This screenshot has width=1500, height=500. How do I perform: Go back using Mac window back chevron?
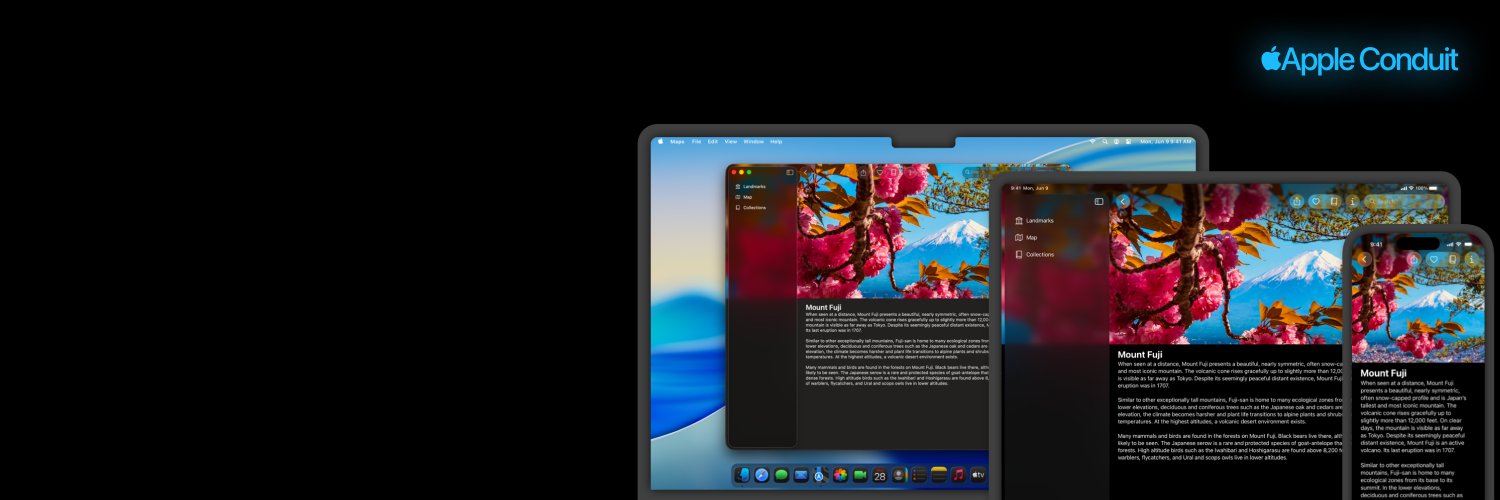click(x=805, y=172)
